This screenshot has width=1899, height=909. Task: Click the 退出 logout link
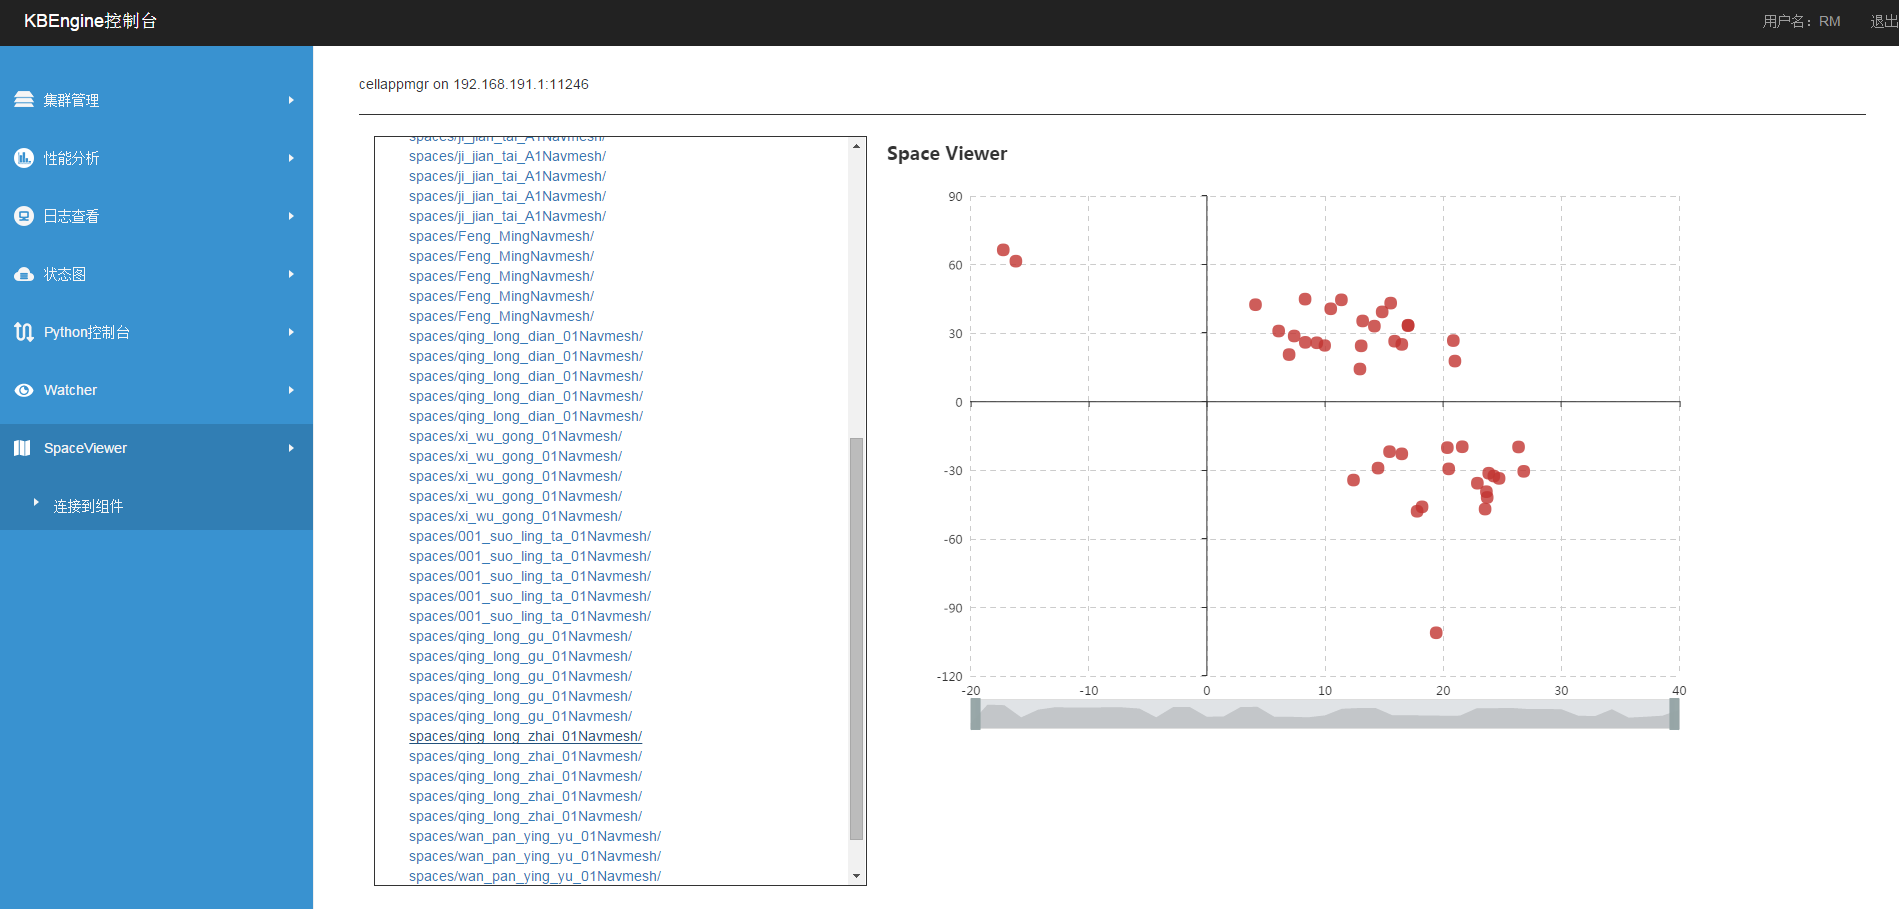coord(1884,21)
